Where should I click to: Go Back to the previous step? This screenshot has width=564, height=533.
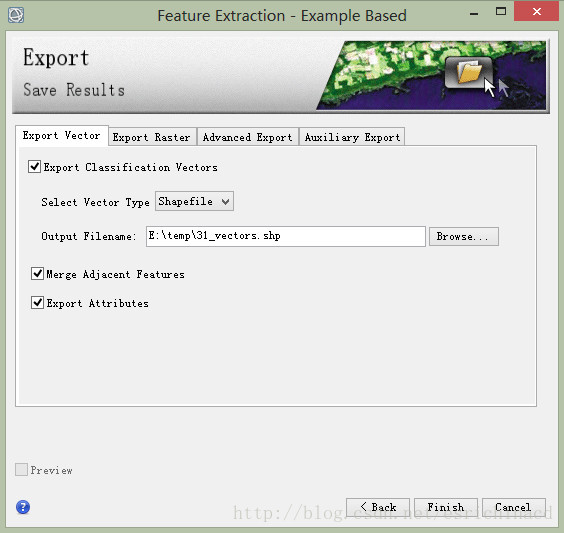coord(378,507)
